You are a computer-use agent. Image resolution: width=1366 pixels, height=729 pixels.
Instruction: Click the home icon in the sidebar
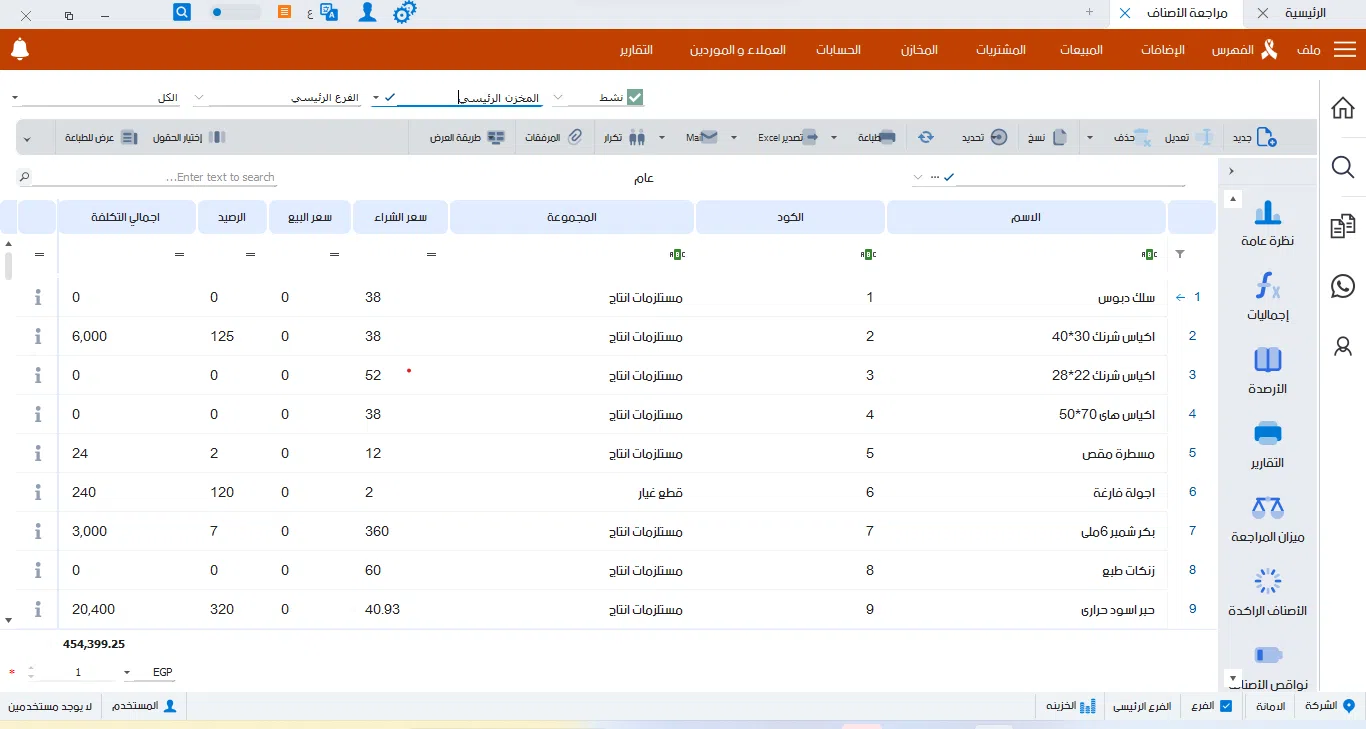tap(1343, 108)
